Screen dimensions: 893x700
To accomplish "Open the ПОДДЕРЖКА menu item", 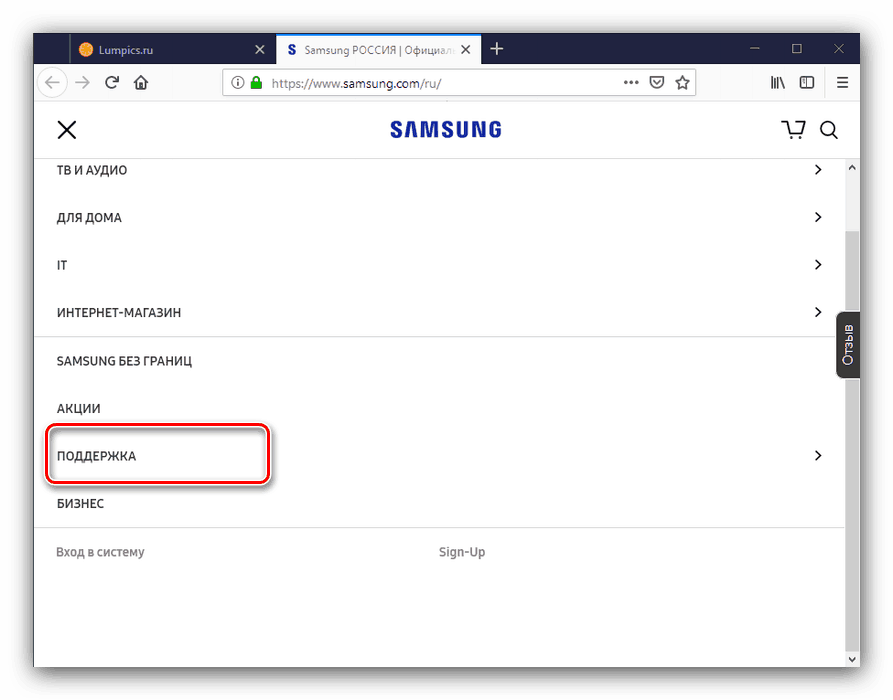I will tap(96, 456).
